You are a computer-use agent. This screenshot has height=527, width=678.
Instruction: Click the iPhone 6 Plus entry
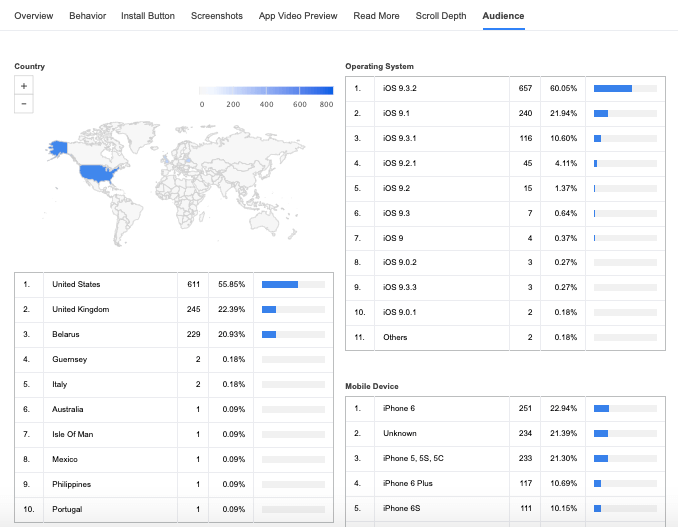(x=408, y=483)
